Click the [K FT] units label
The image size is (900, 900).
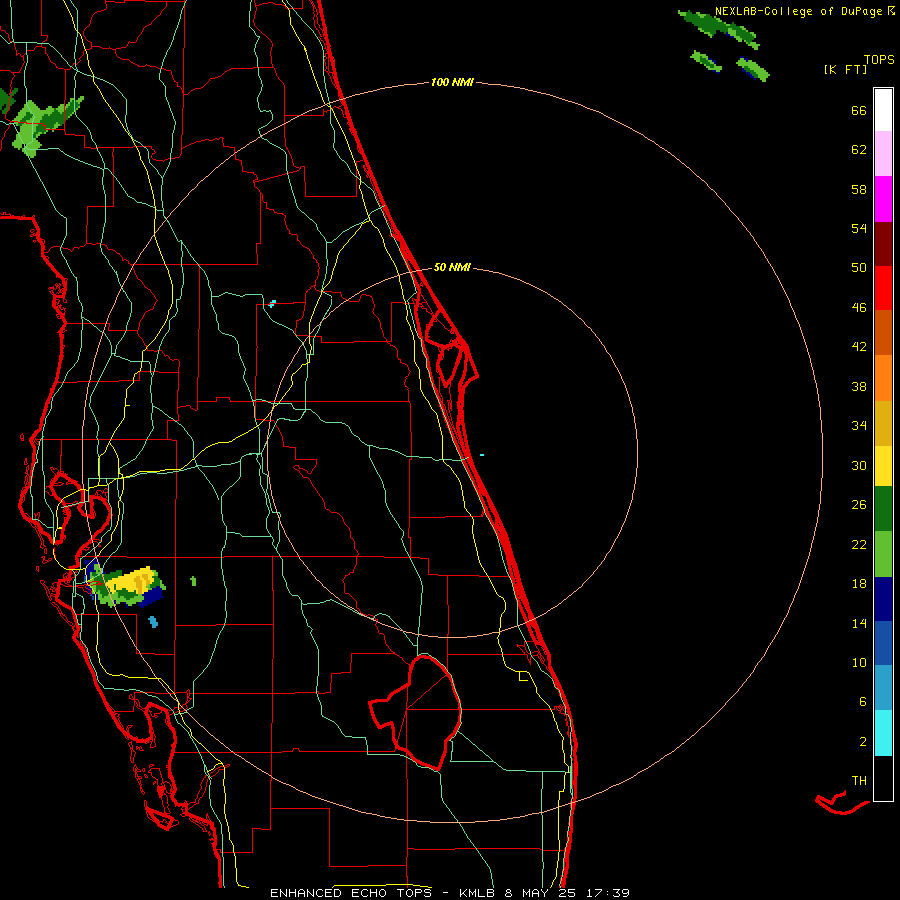click(x=845, y=70)
